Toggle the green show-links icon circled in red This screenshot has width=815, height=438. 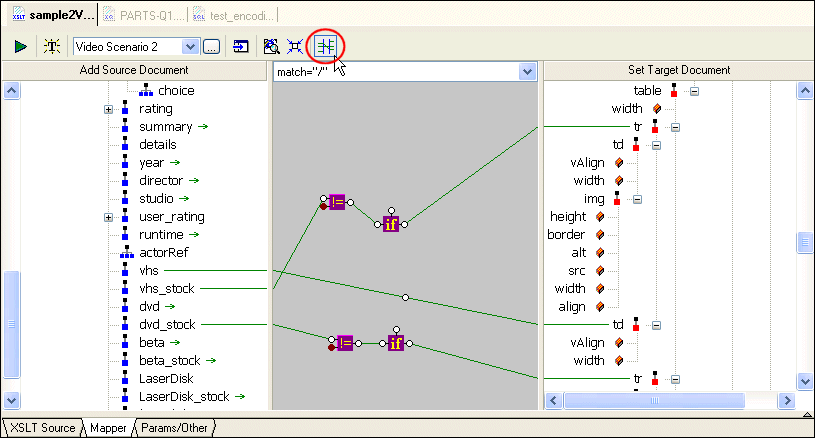tap(325, 46)
